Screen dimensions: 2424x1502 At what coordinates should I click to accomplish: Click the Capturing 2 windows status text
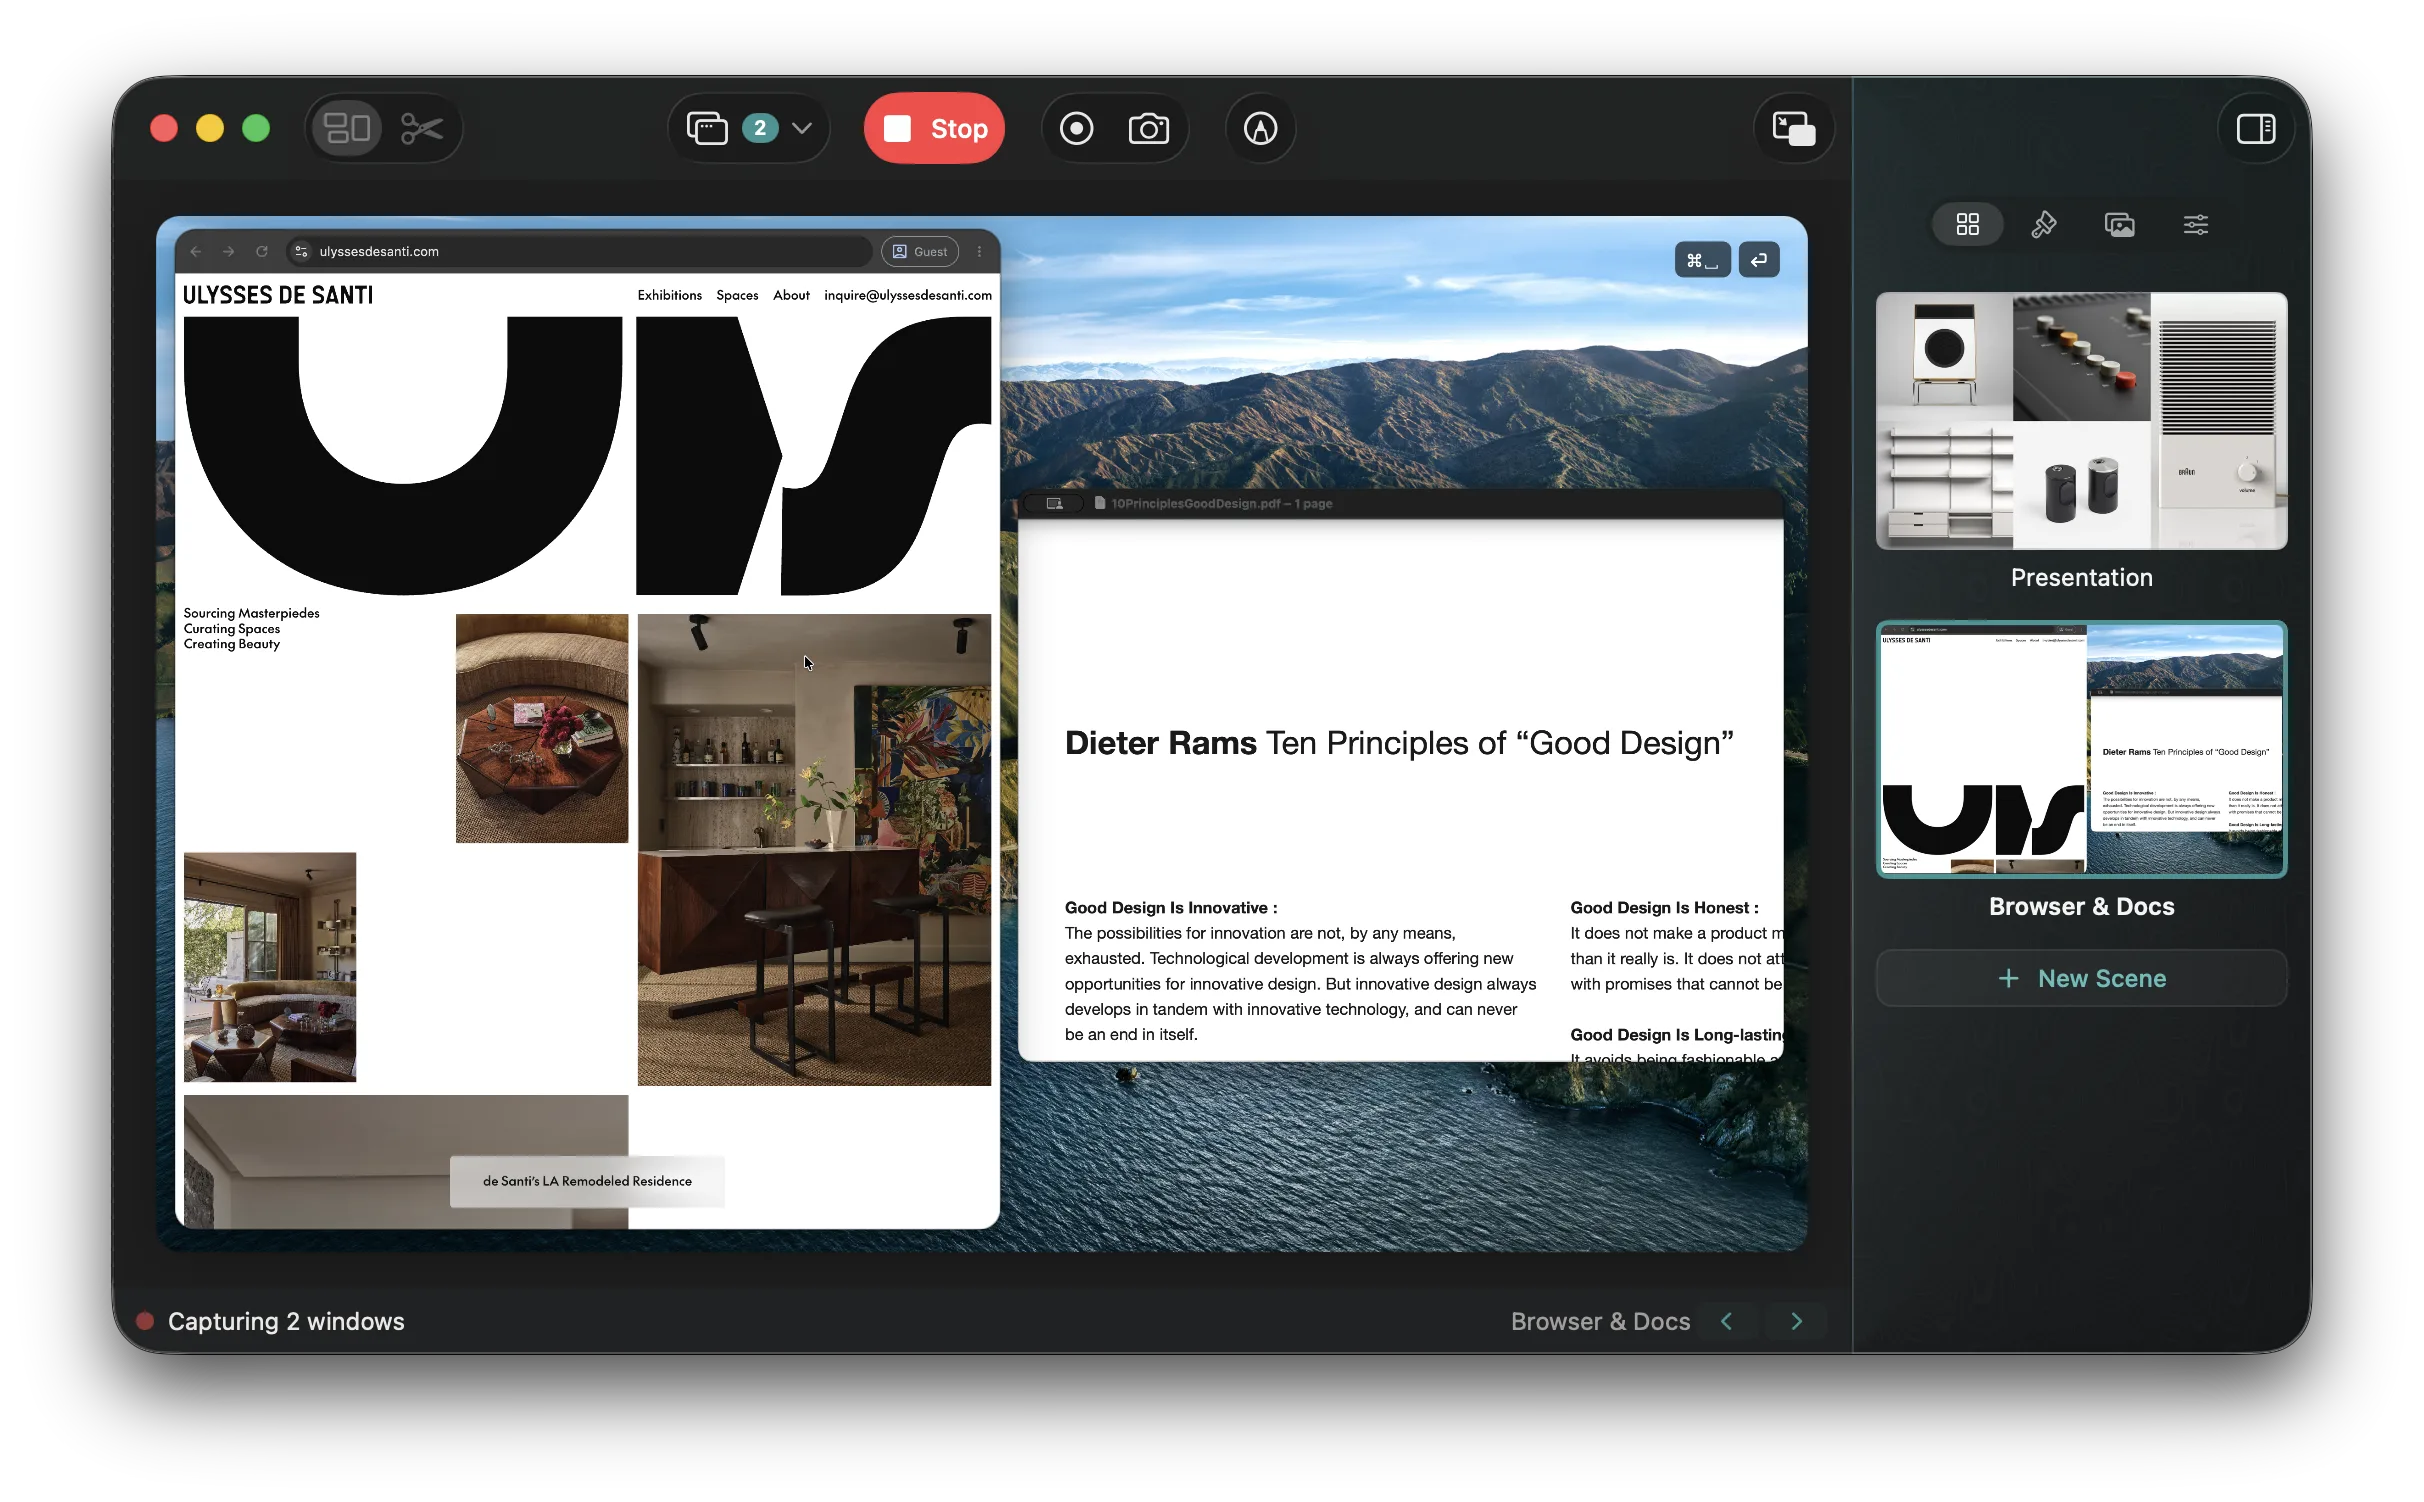click(286, 1321)
